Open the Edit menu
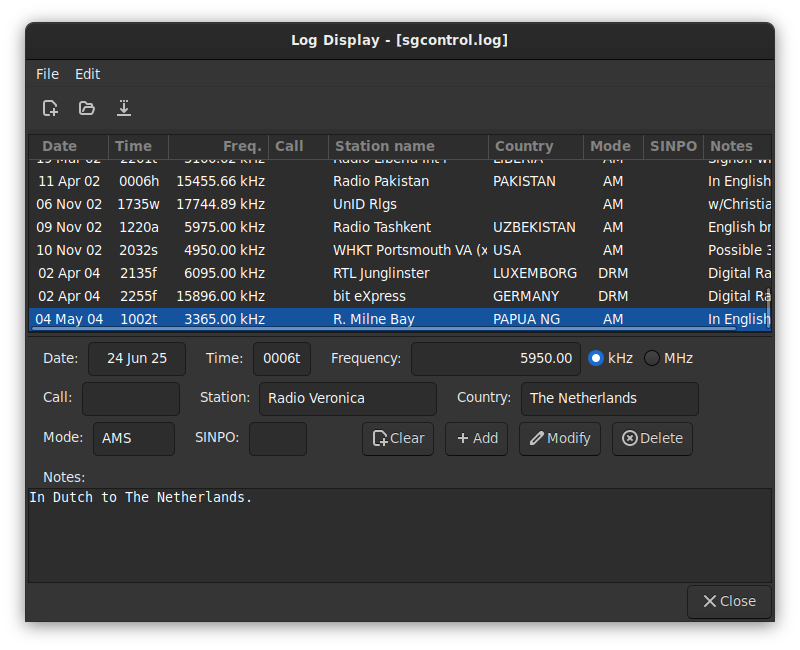 87,74
